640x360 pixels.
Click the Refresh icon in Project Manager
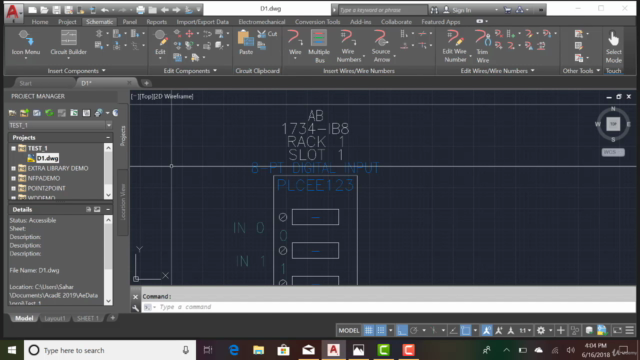coord(49,113)
